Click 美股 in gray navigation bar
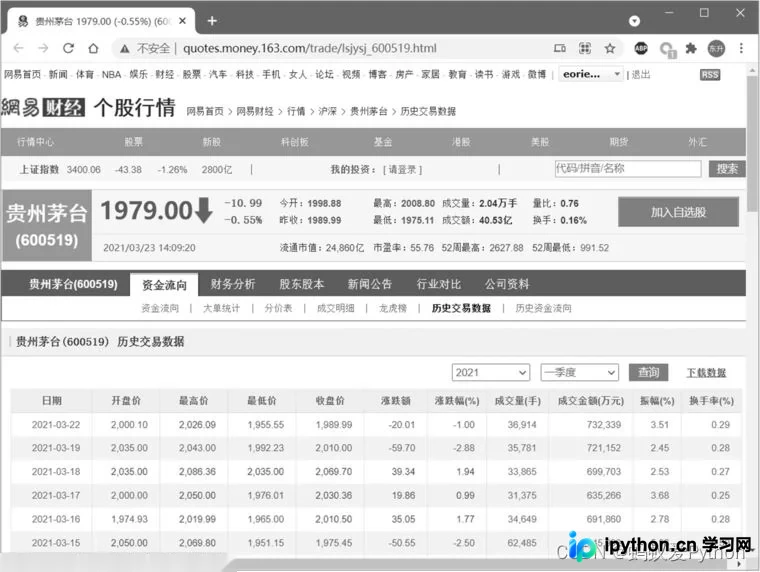This screenshot has height=572, width=760. tap(540, 142)
